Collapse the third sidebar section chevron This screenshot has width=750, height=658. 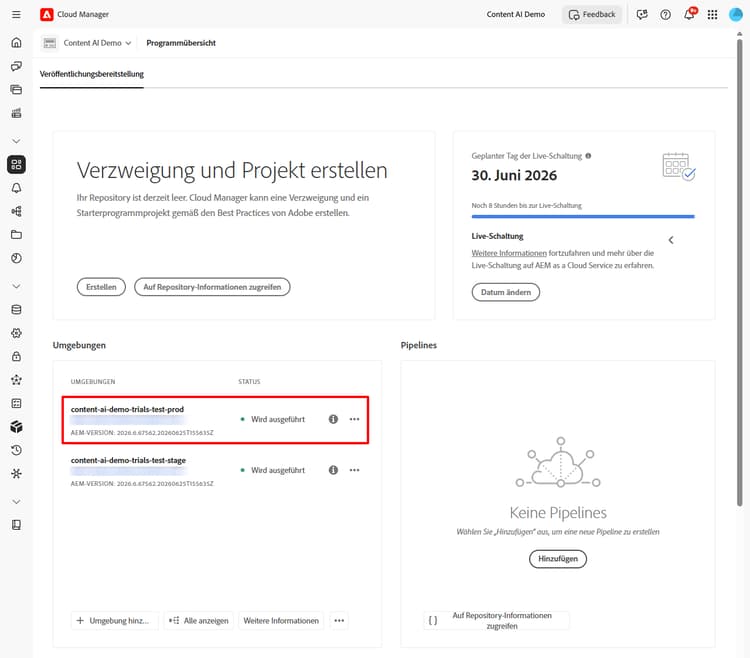16,502
